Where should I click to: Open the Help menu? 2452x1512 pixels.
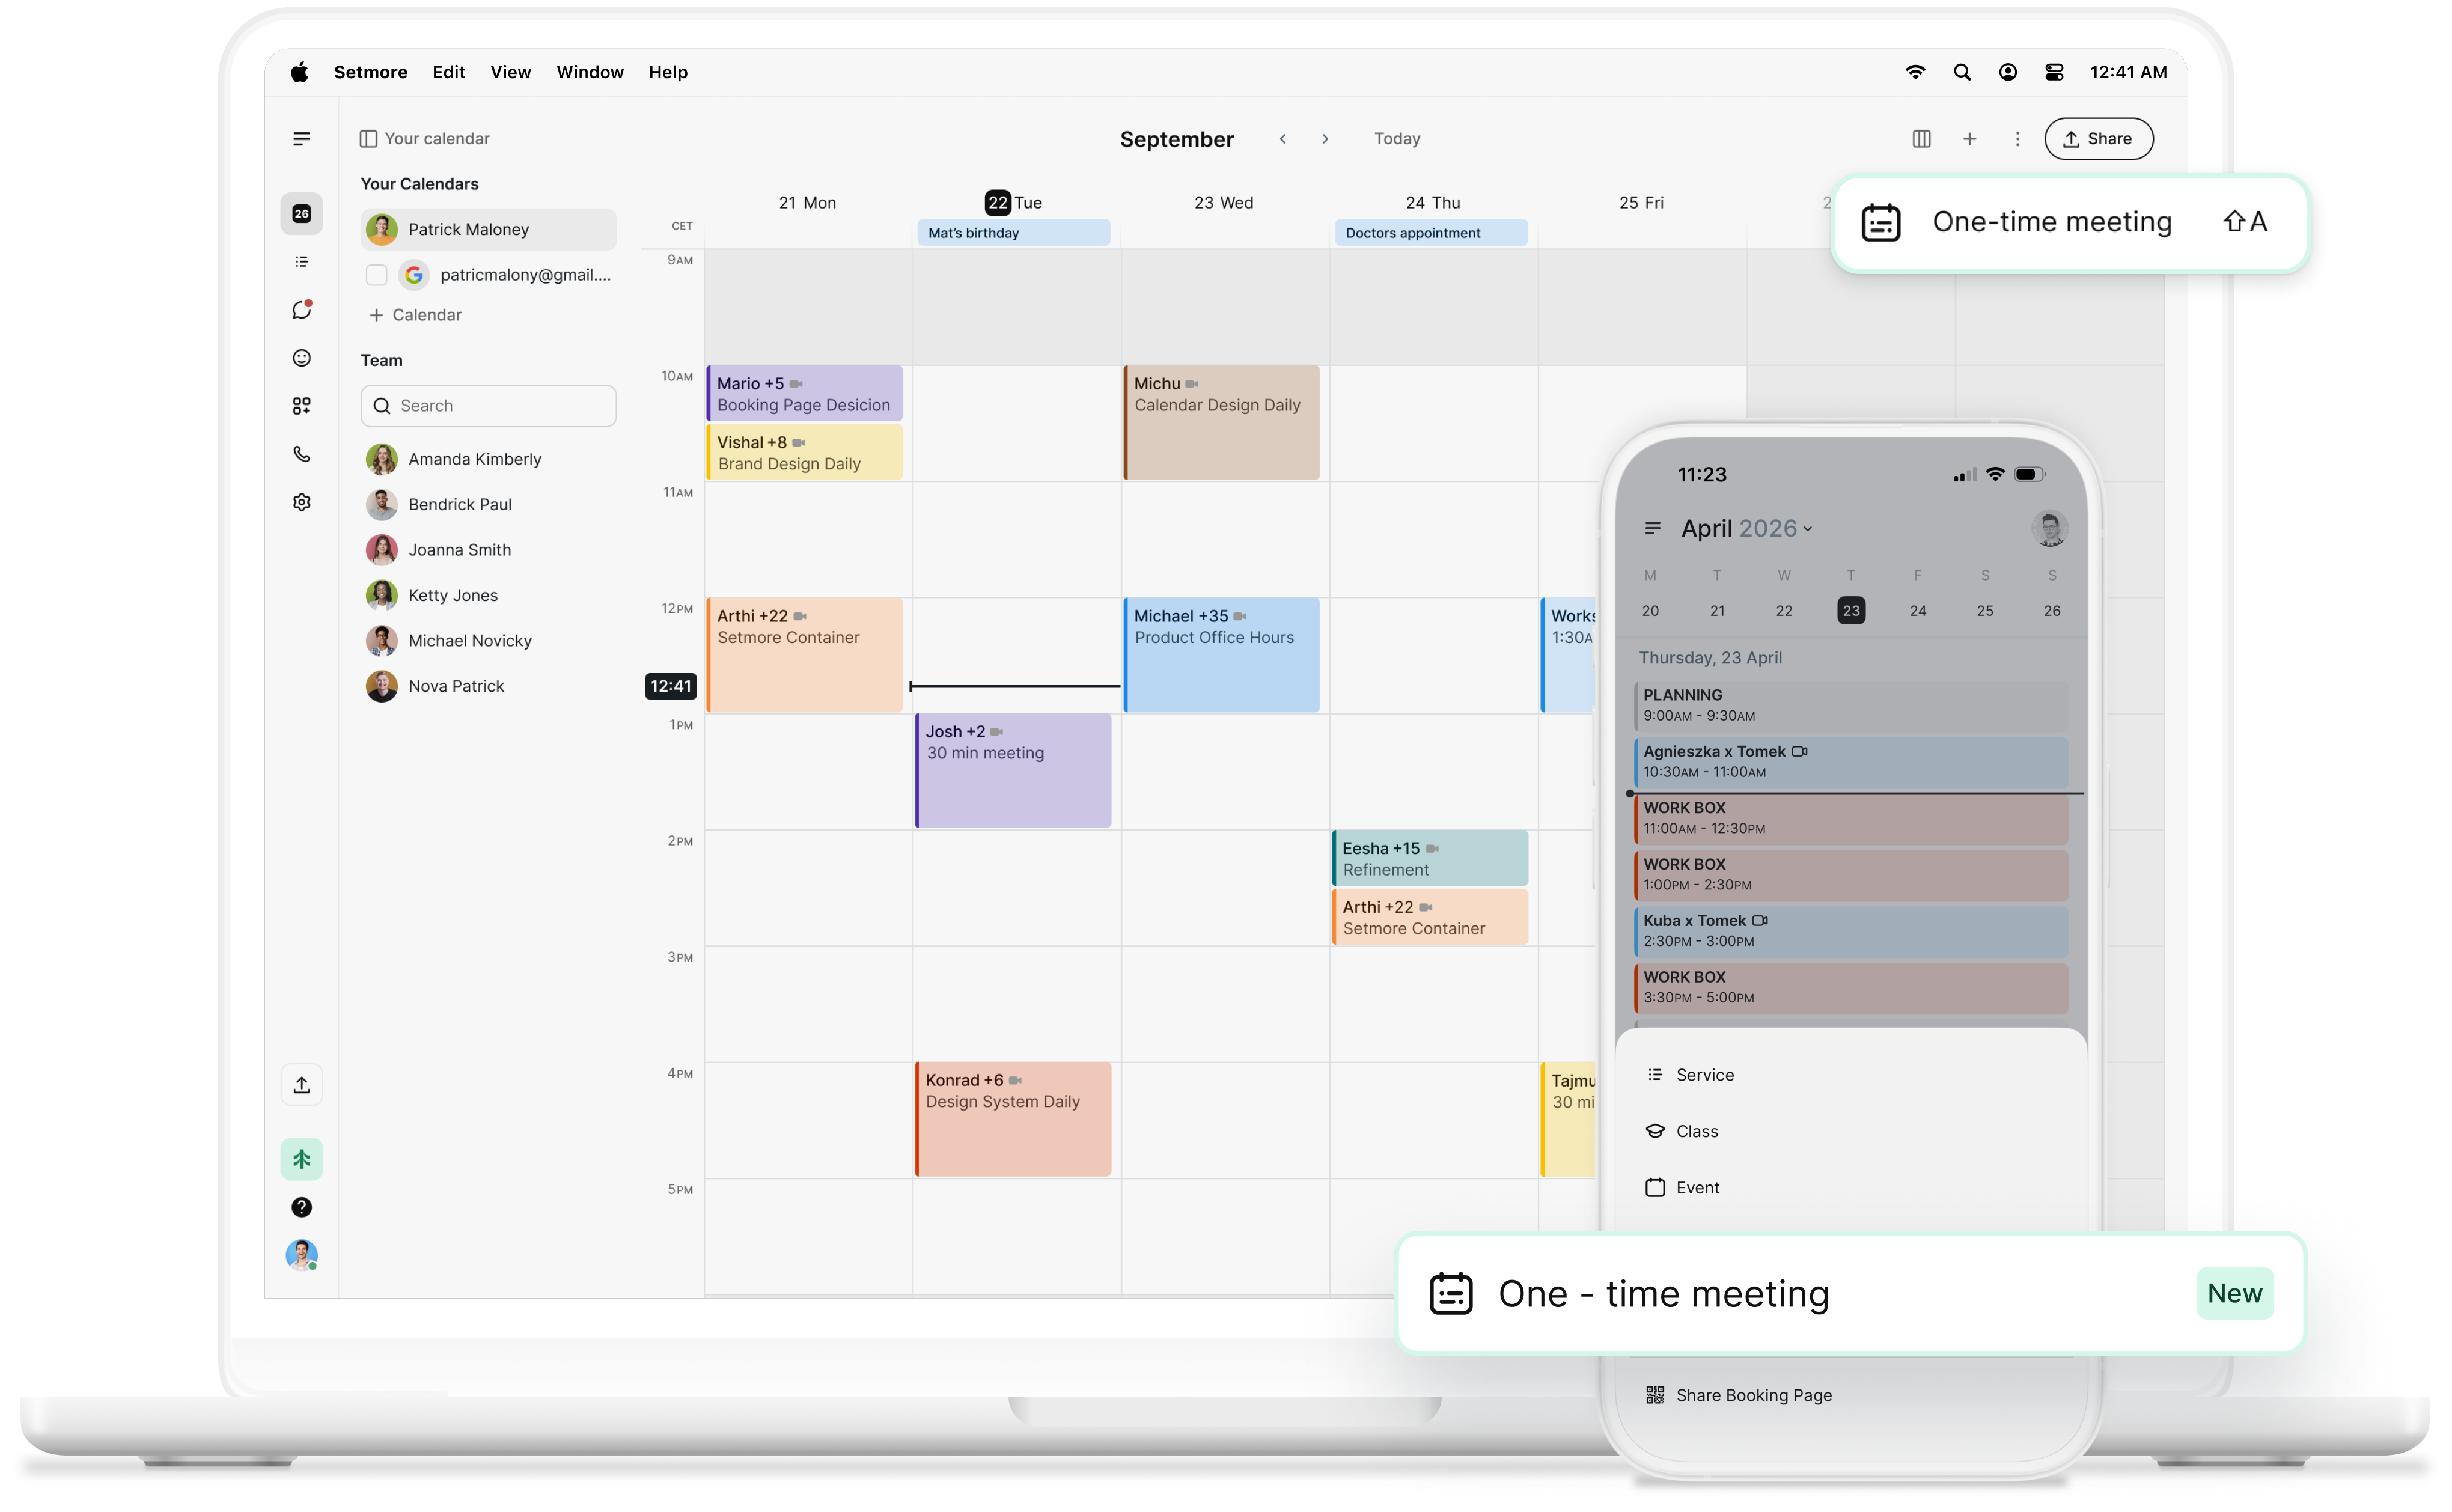coord(667,72)
